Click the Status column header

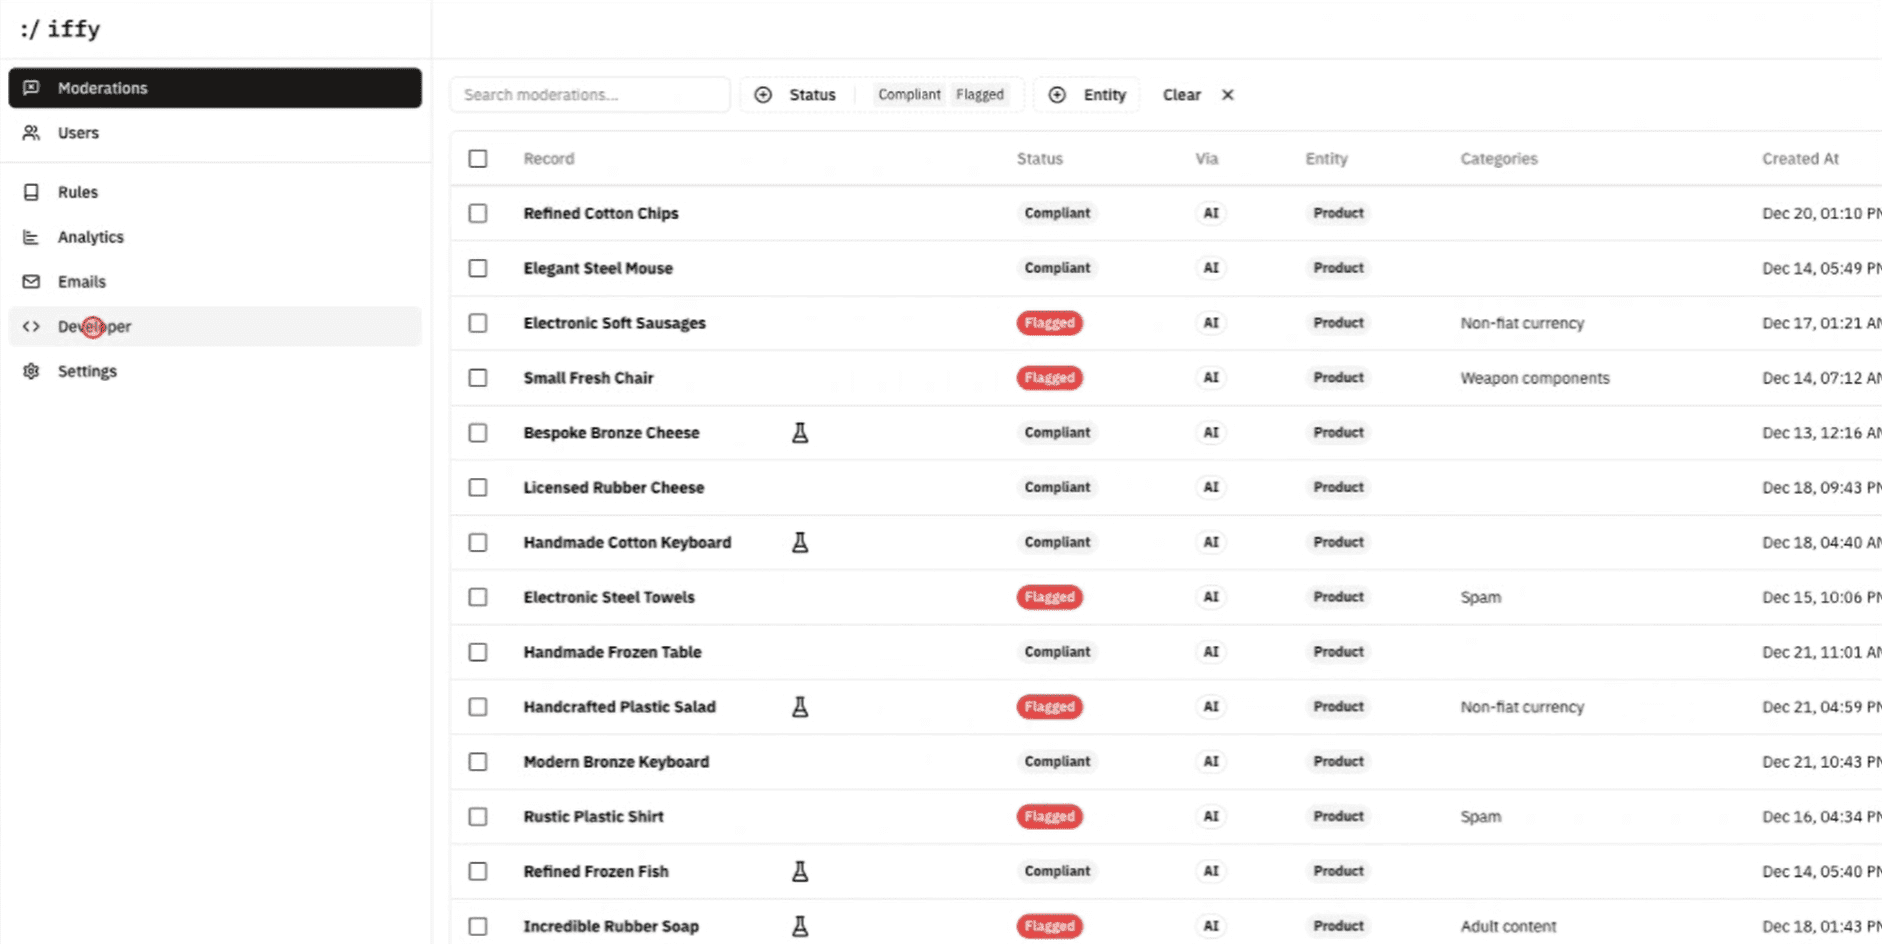tap(1040, 159)
